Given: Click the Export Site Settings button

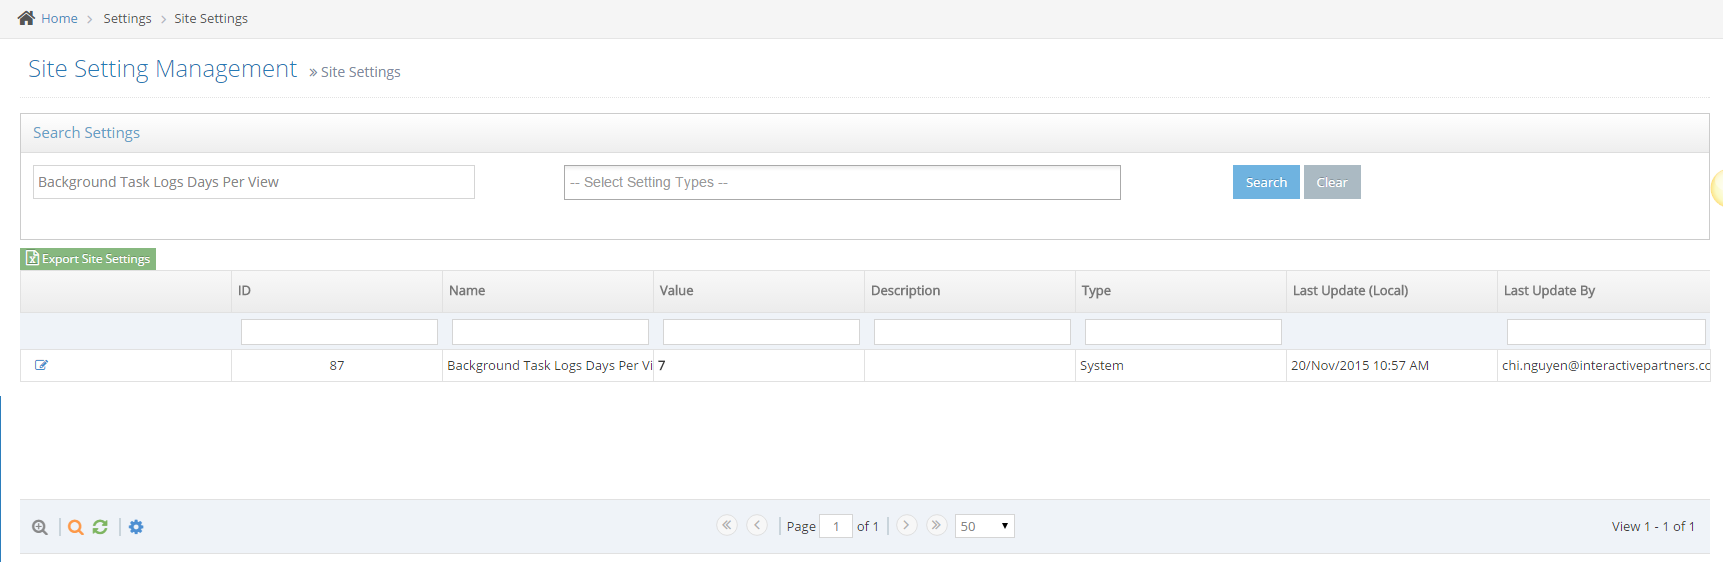Looking at the screenshot, I should pos(88,259).
